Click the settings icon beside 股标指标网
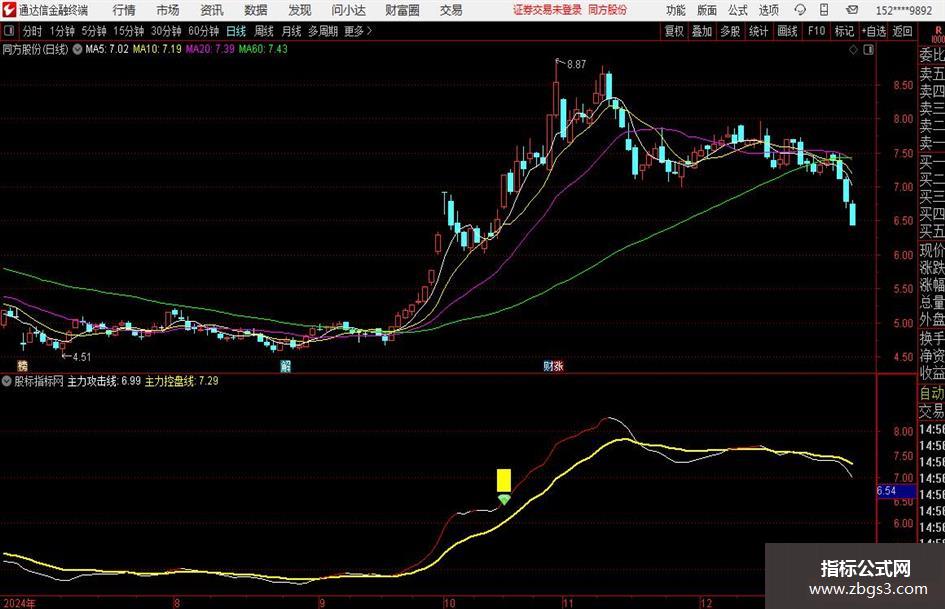 pyautogui.click(x=7, y=381)
